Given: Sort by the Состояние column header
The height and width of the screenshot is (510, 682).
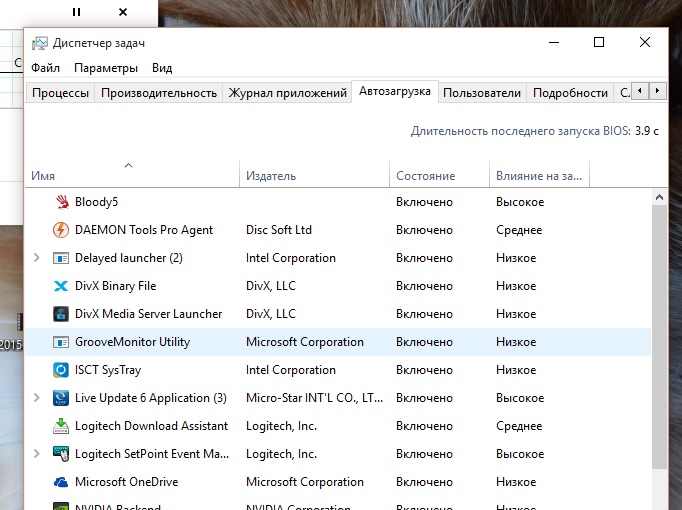Looking at the screenshot, I should pyautogui.click(x=439, y=174).
